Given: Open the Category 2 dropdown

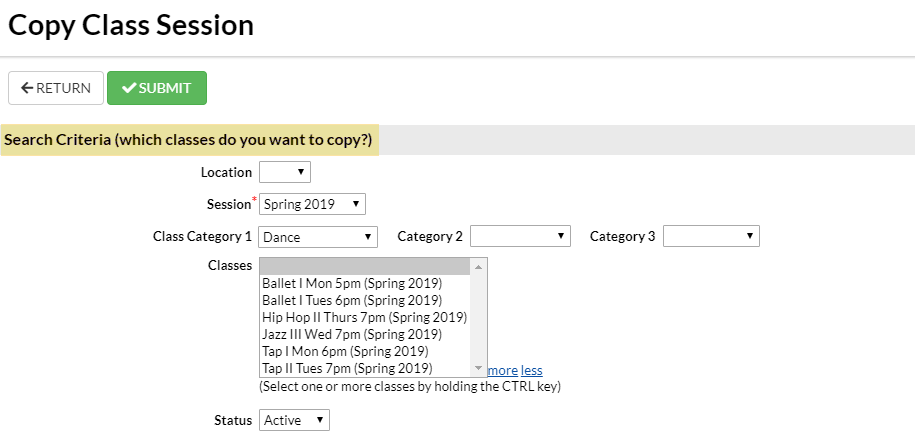Looking at the screenshot, I should 520,237.
